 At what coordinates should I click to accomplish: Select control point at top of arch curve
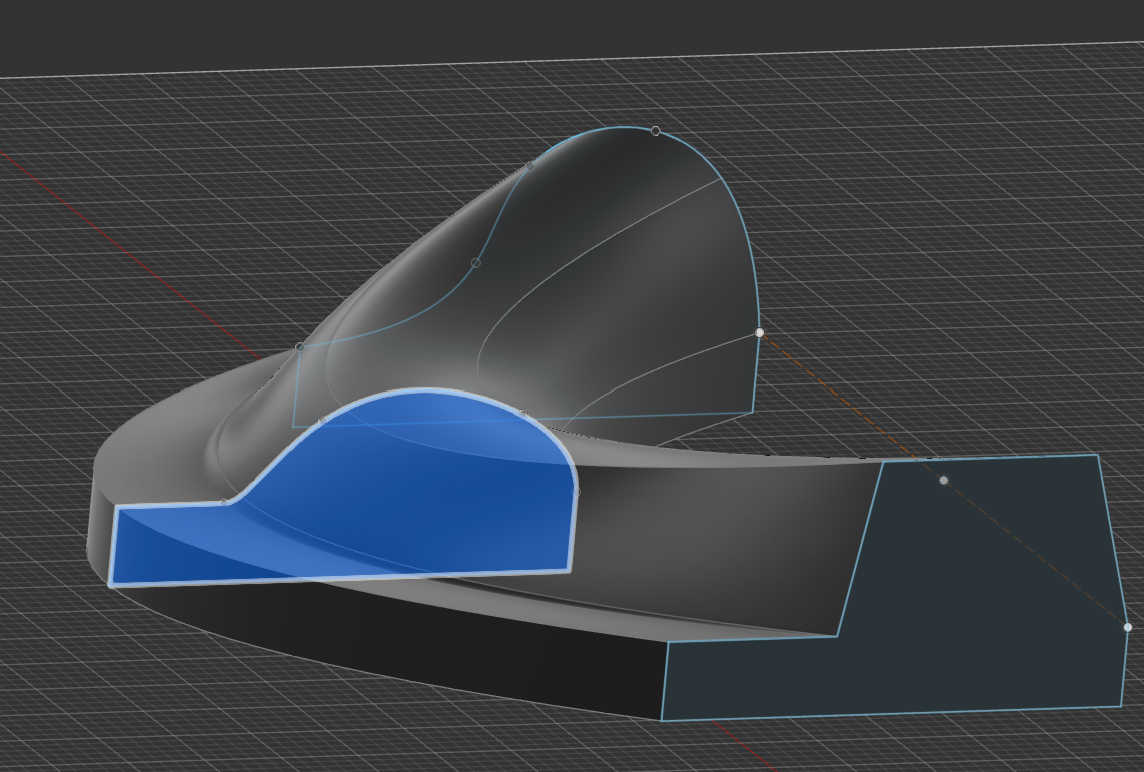coord(655,131)
